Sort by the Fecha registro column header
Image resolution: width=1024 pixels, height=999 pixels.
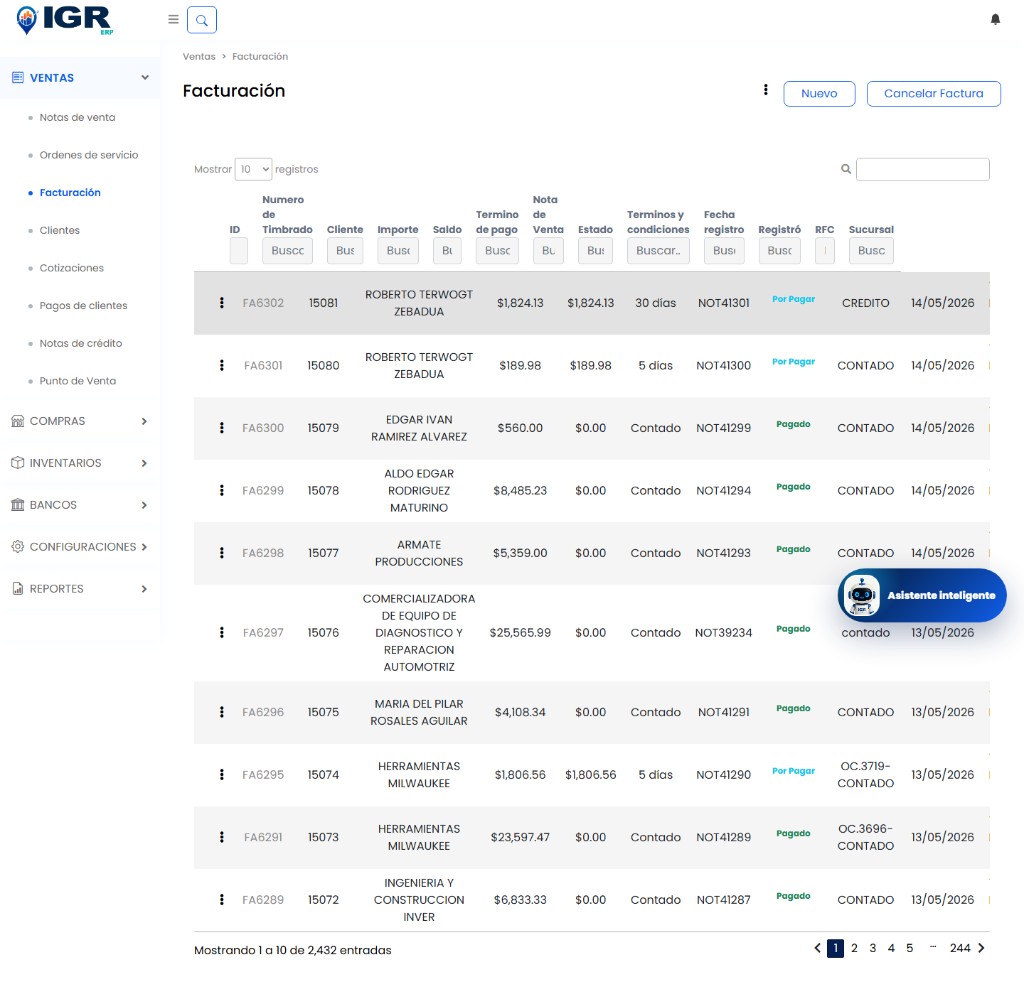[724, 222]
